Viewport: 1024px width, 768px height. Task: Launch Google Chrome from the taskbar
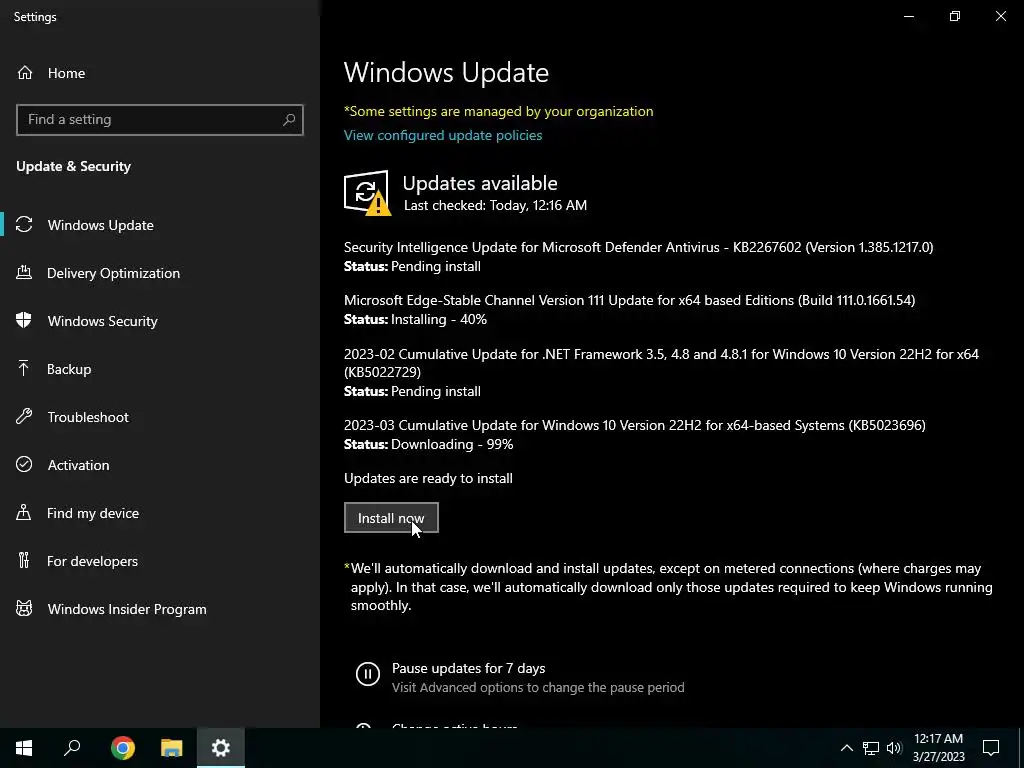click(122, 748)
